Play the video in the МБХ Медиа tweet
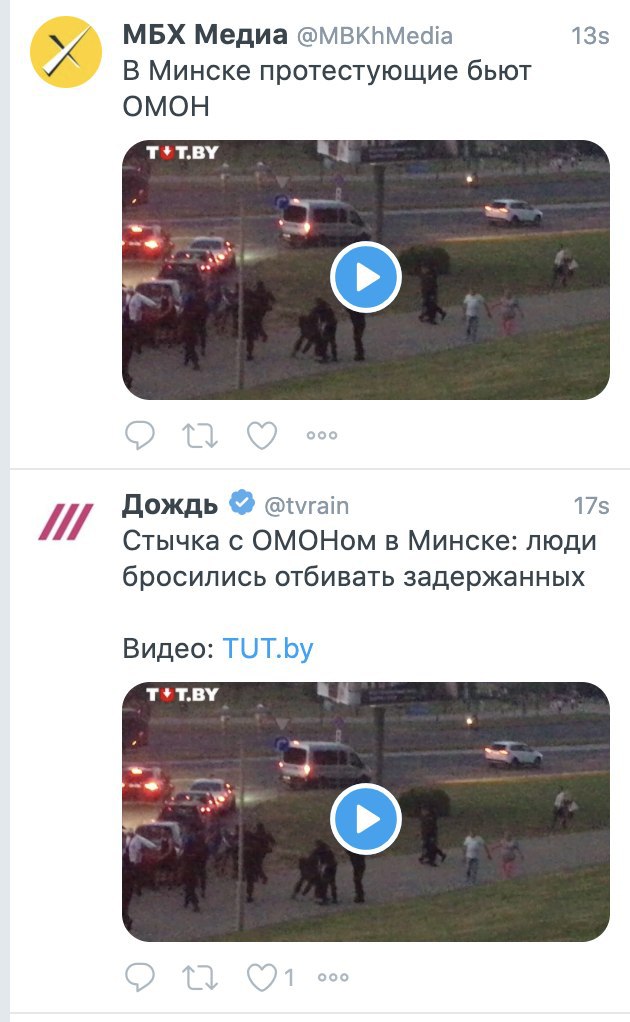This screenshot has width=630, height=1022. 365,277
